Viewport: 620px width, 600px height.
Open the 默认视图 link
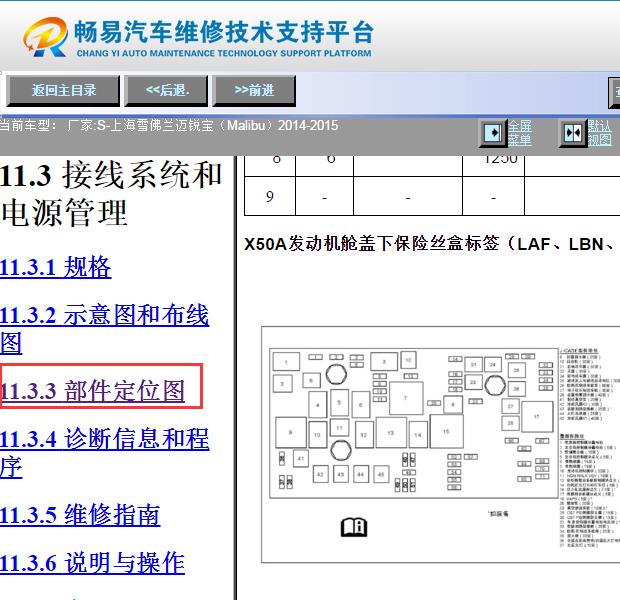[x=599, y=133]
